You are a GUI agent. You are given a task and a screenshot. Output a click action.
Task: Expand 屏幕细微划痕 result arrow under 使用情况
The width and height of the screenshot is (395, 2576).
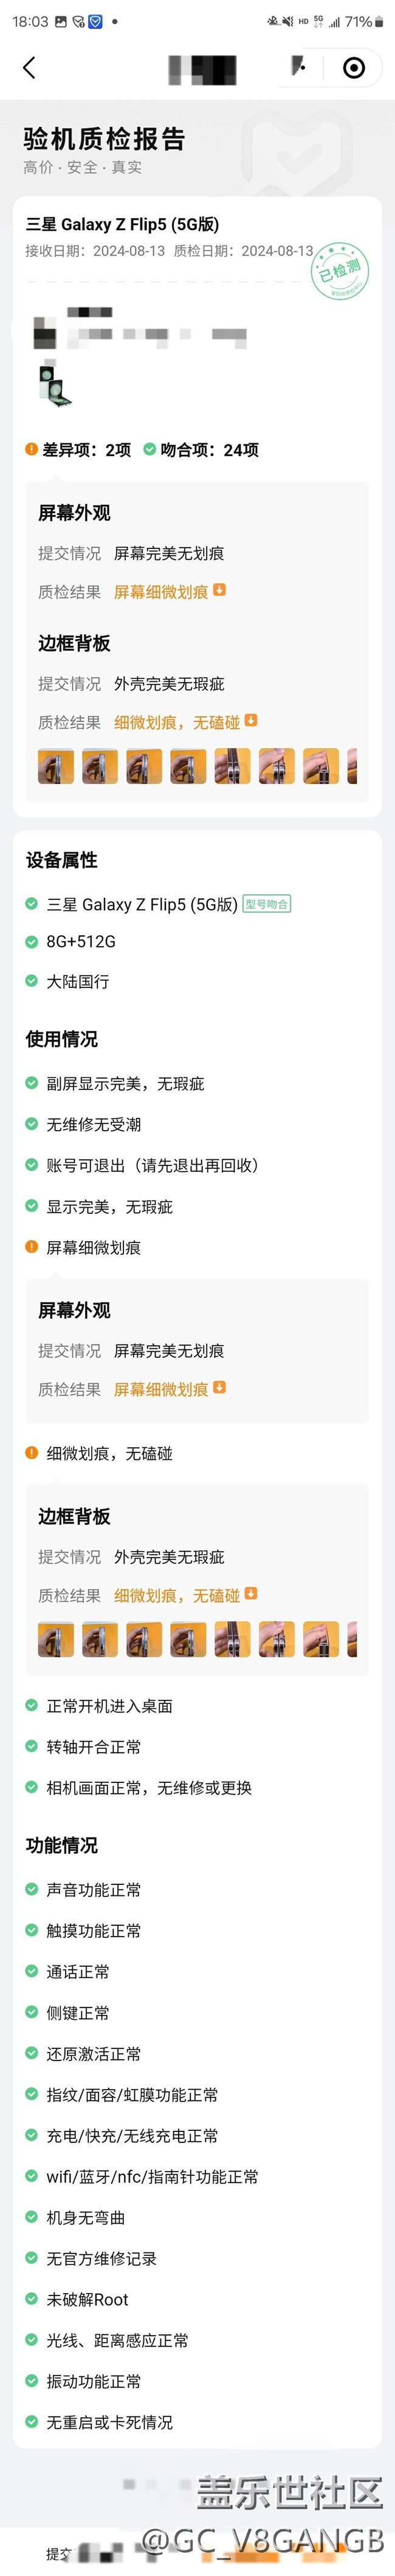220,1387
